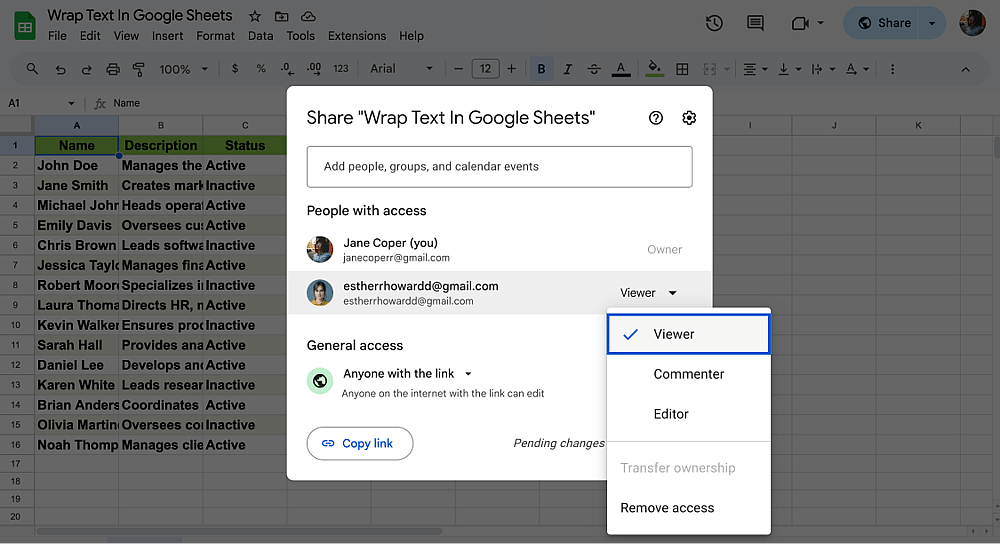Click the search magnifier in toolbar
Viewport: 1000px width, 544px height.
[x=32, y=69]
